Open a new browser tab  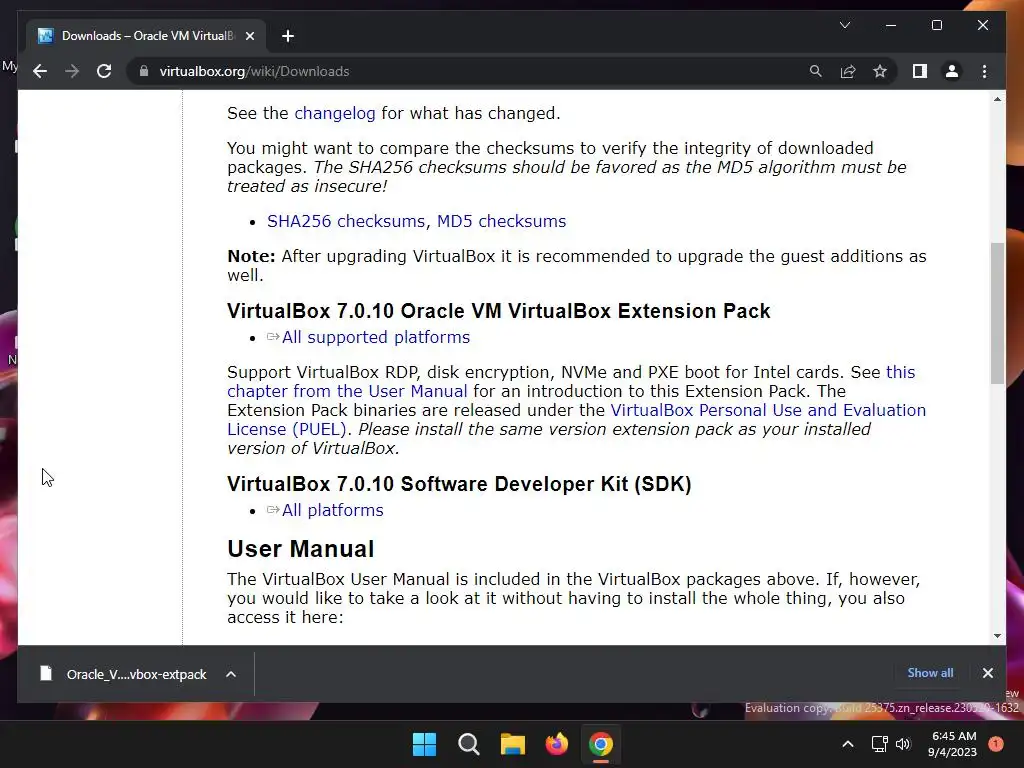point(287,36)
